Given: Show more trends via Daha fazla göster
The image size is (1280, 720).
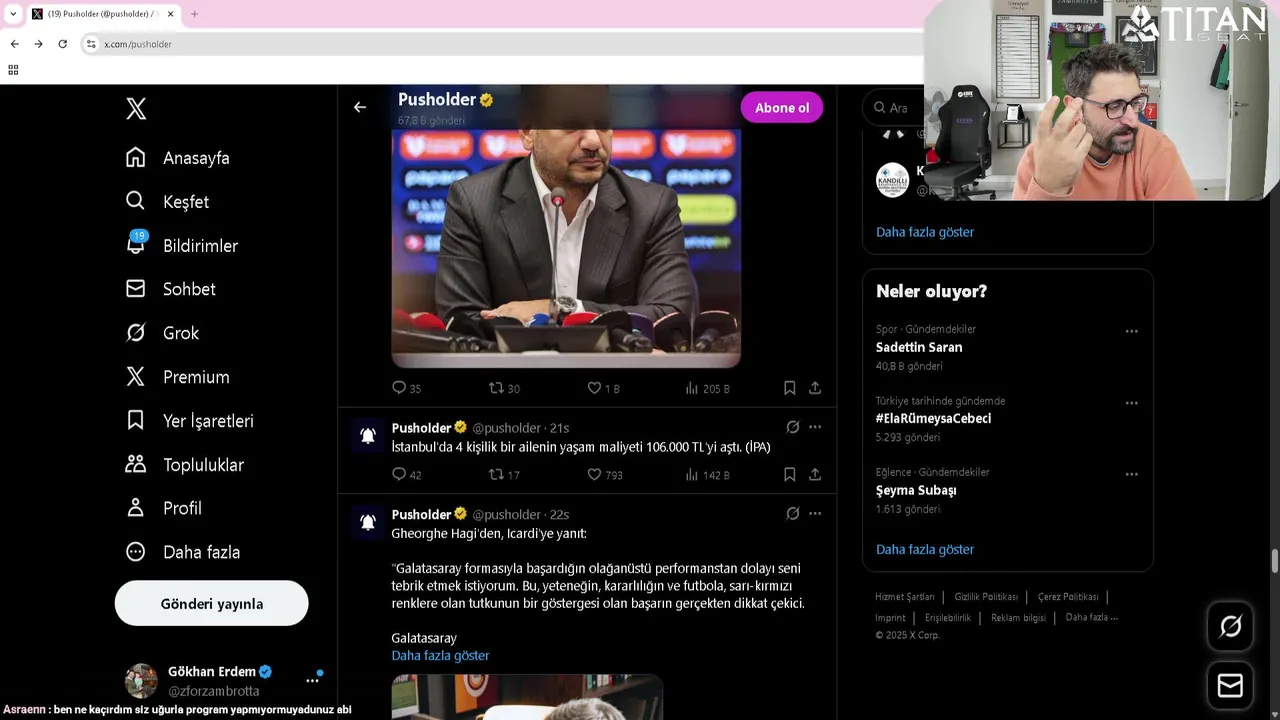Looking at the screenshot, I should (x=925, y=550).
